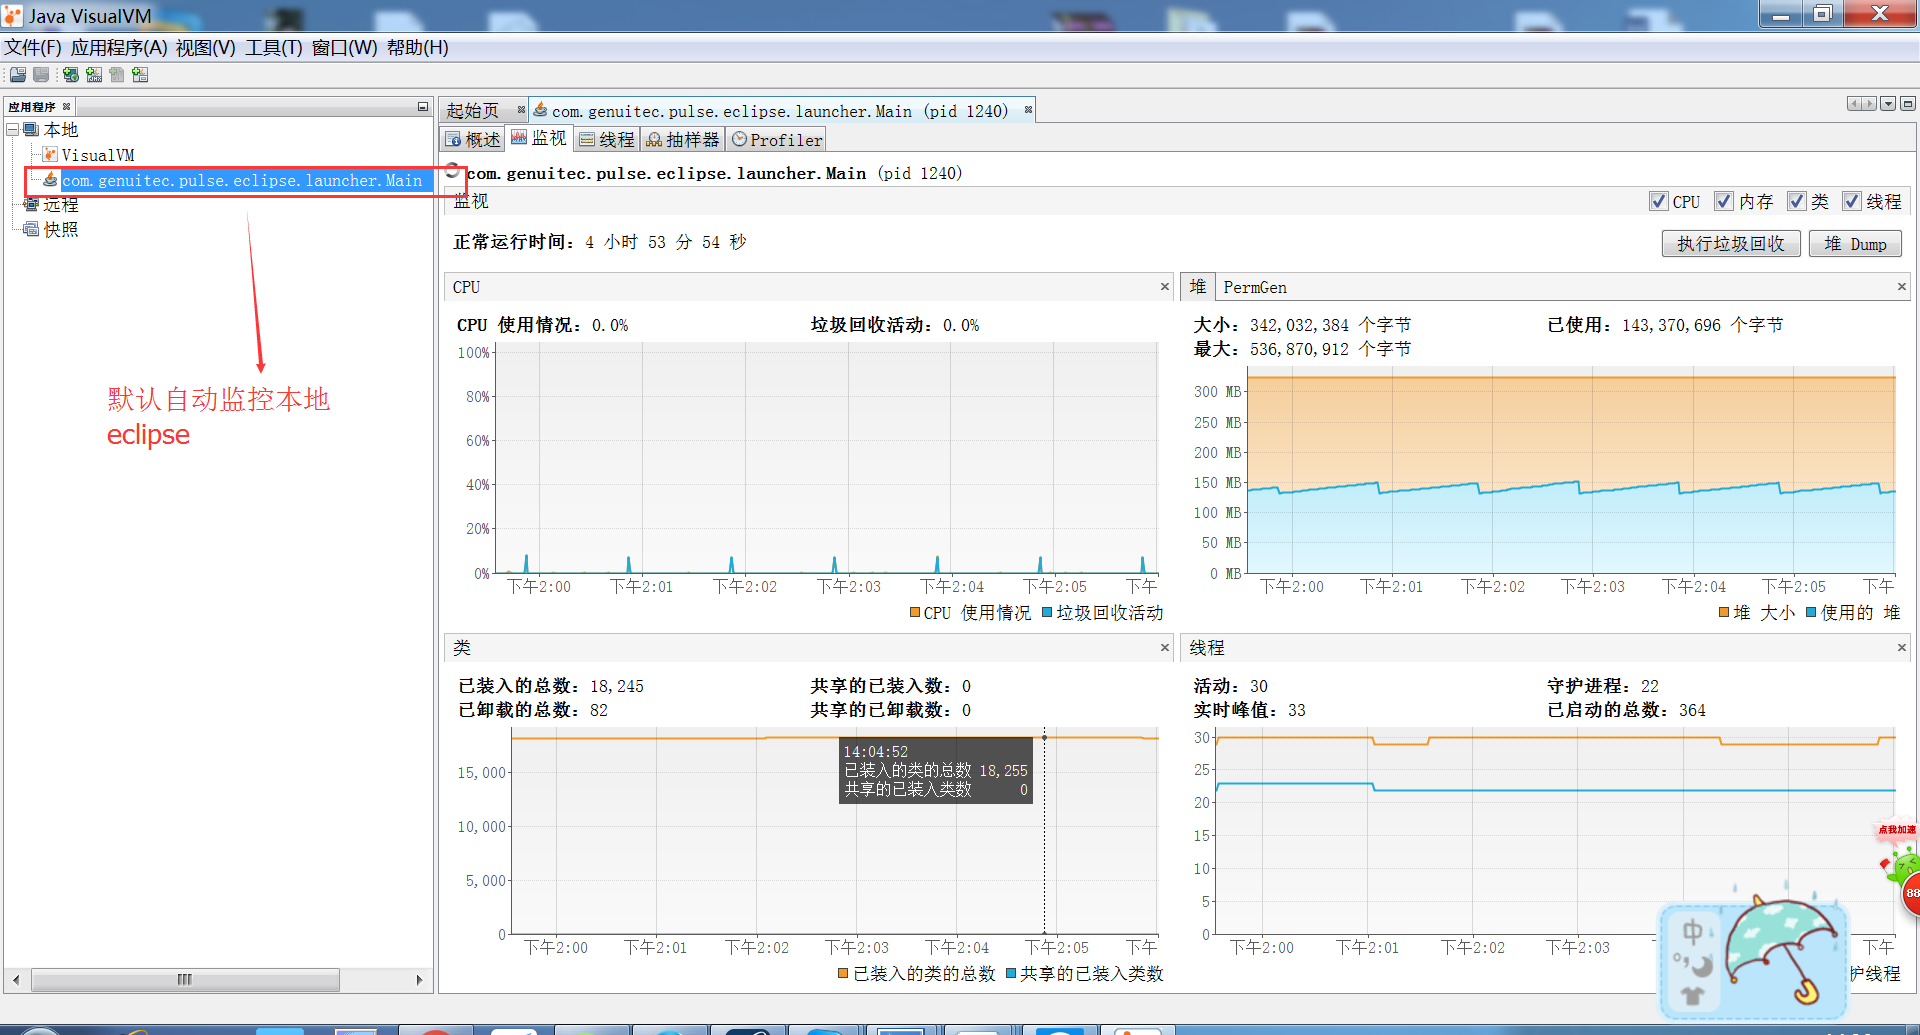Screen dimensions: 1920x1035
Task: Uncheck the 类 classes checkbox
Action: (1797, 202)
